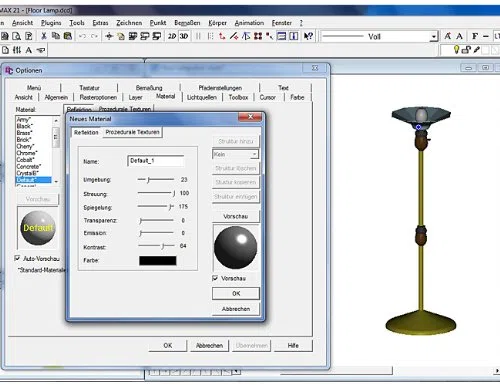The width and height of the screenshot is (500, 385).
Task: Select Chrome in the Material list
Action: click(27, 153)
